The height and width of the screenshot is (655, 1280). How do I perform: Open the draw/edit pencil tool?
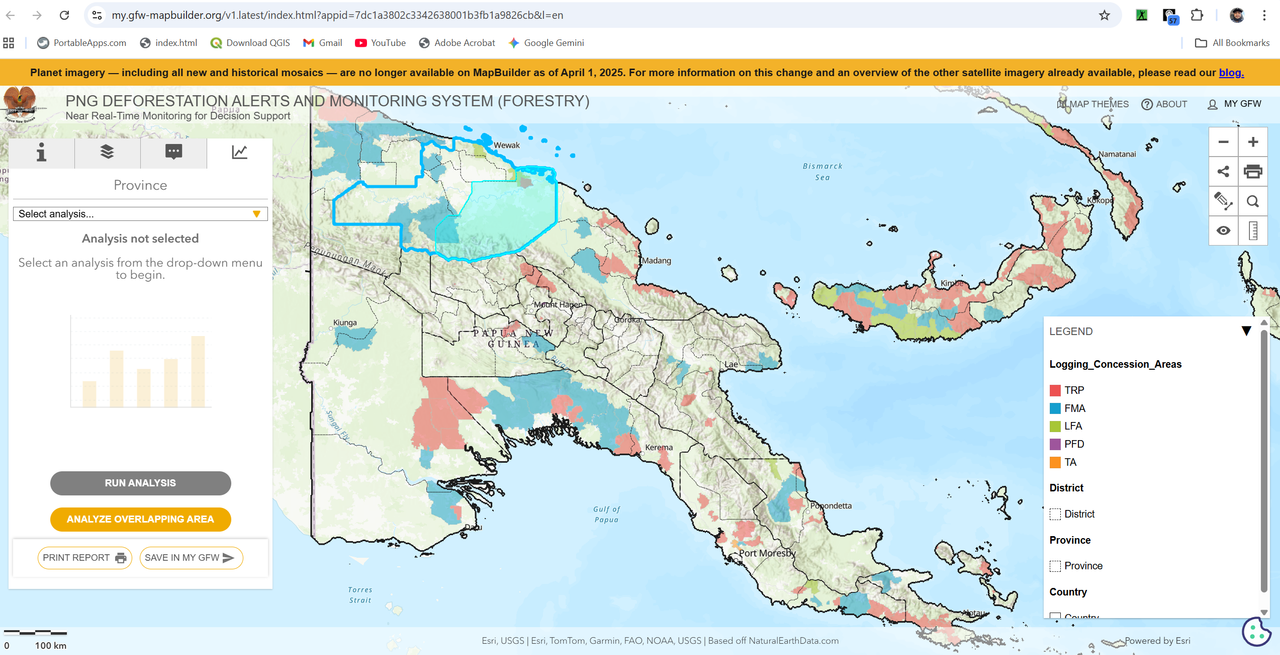click(x=1223, y=201)
